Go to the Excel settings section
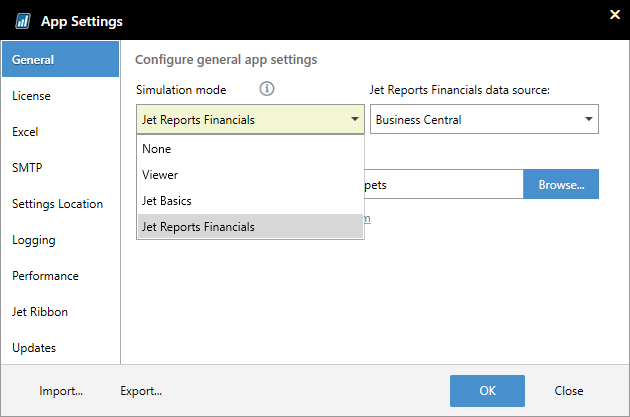 [60, 132]
